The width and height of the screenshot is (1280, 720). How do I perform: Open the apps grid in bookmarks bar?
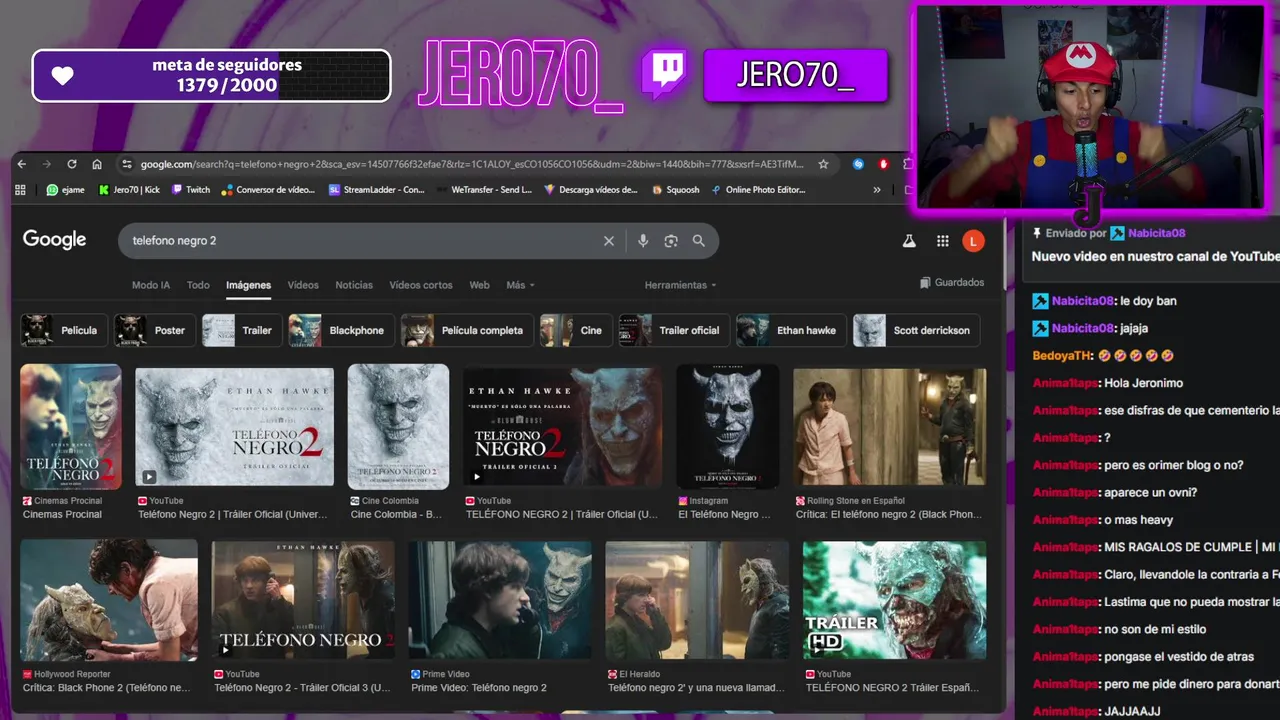[x=20, y=189]
